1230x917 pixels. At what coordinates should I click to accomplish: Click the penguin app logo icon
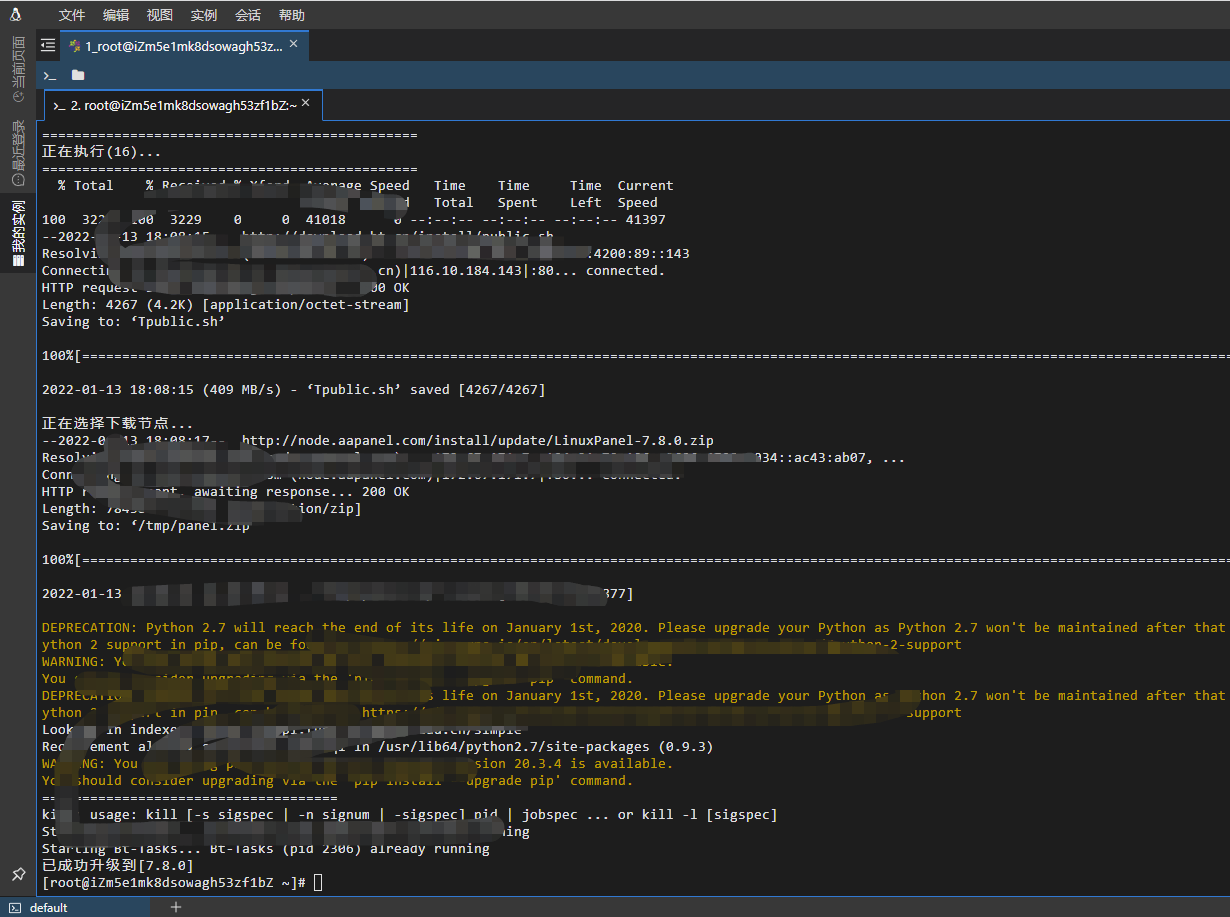[x=15, y=15]
